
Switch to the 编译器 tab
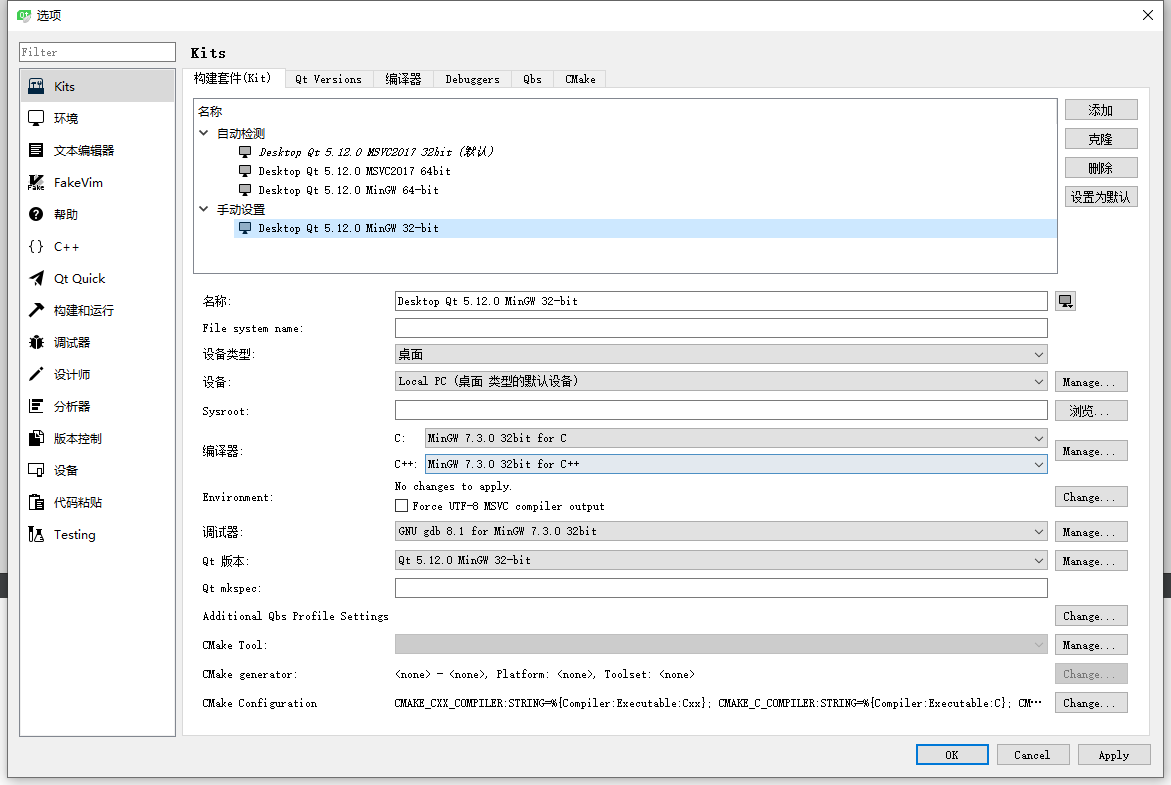(403, 79)
